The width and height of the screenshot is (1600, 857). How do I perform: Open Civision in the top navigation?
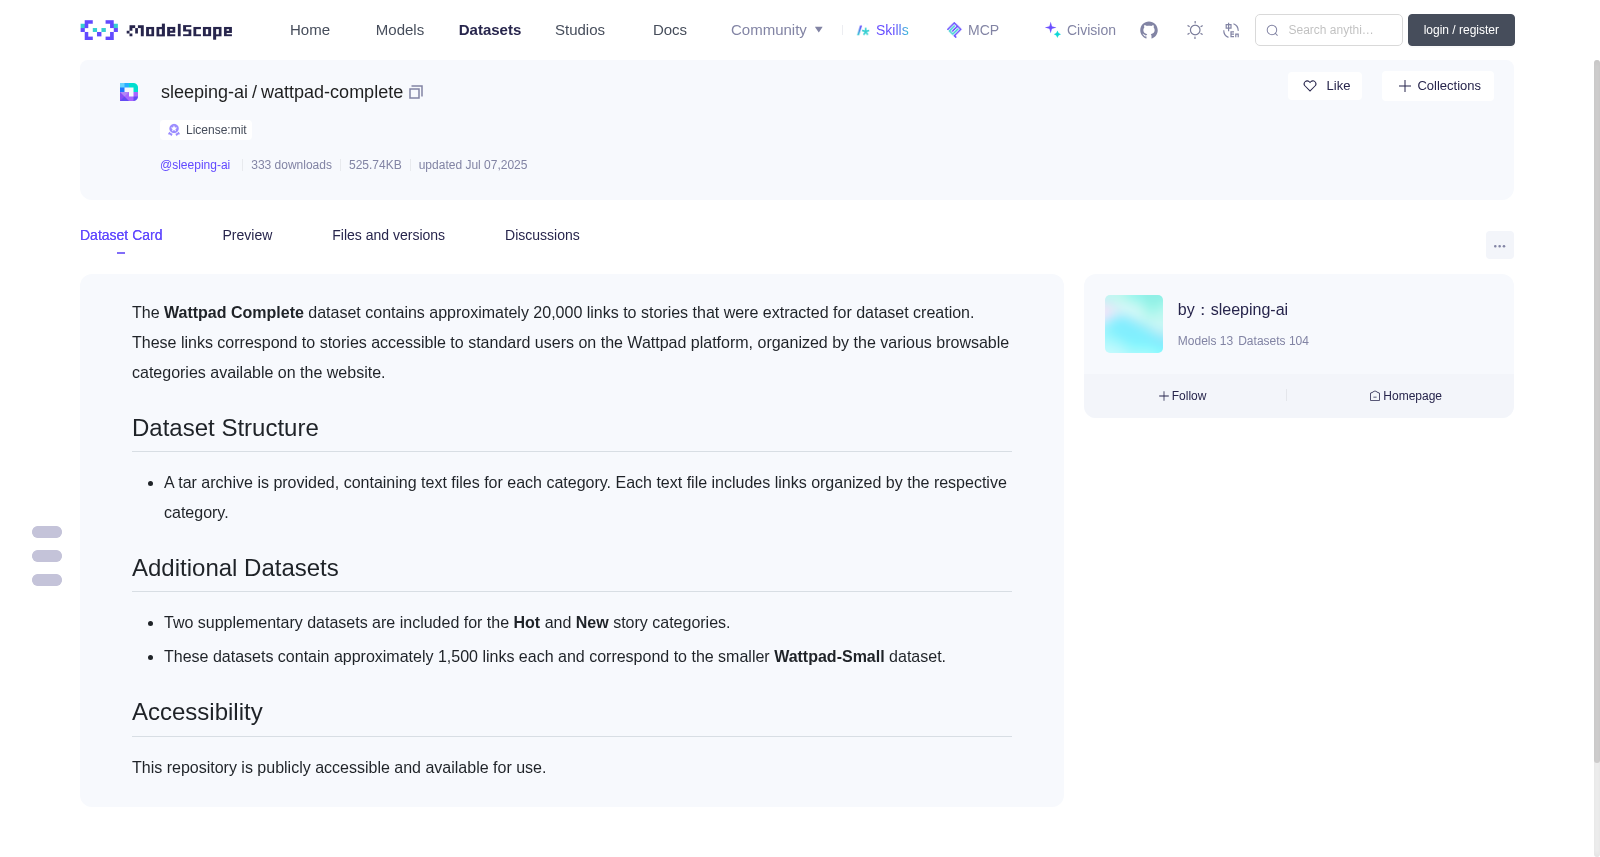(x=1080, y=30)
